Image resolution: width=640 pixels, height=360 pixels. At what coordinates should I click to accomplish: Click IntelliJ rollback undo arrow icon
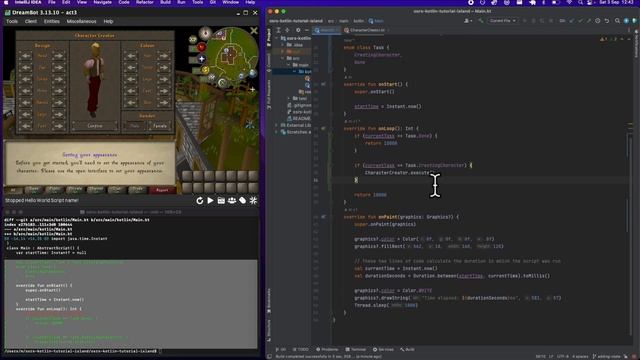click(607, 20)
